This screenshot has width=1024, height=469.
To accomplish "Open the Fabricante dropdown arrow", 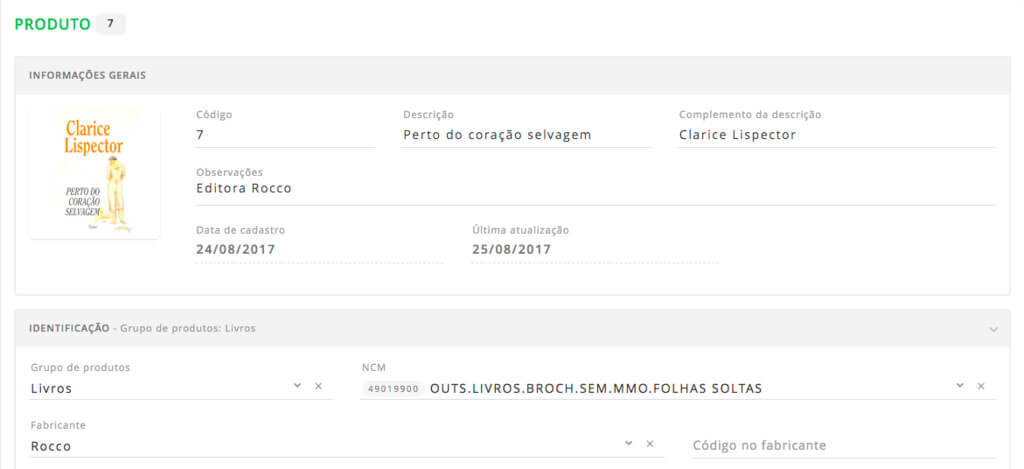I will [628, 443].
